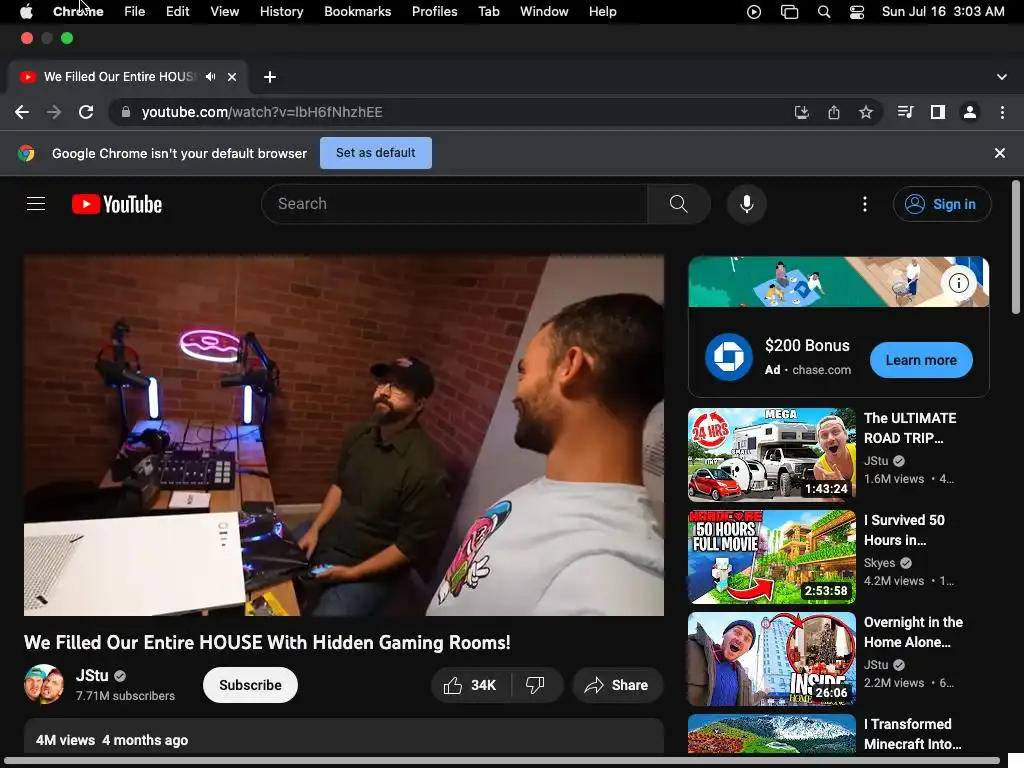Open the Bookmarks menu

(358, 11)
